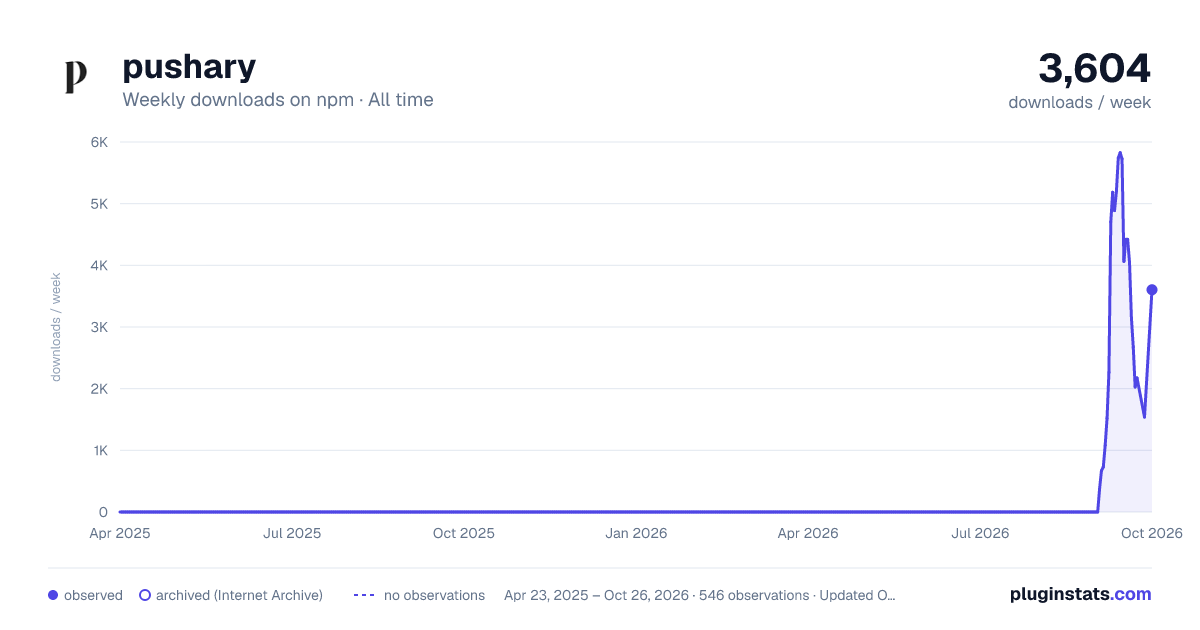The image size is (1200, 630).
Task: Click the 'observed' legend label
Action: pyautogui.click(x=93, y=595)
